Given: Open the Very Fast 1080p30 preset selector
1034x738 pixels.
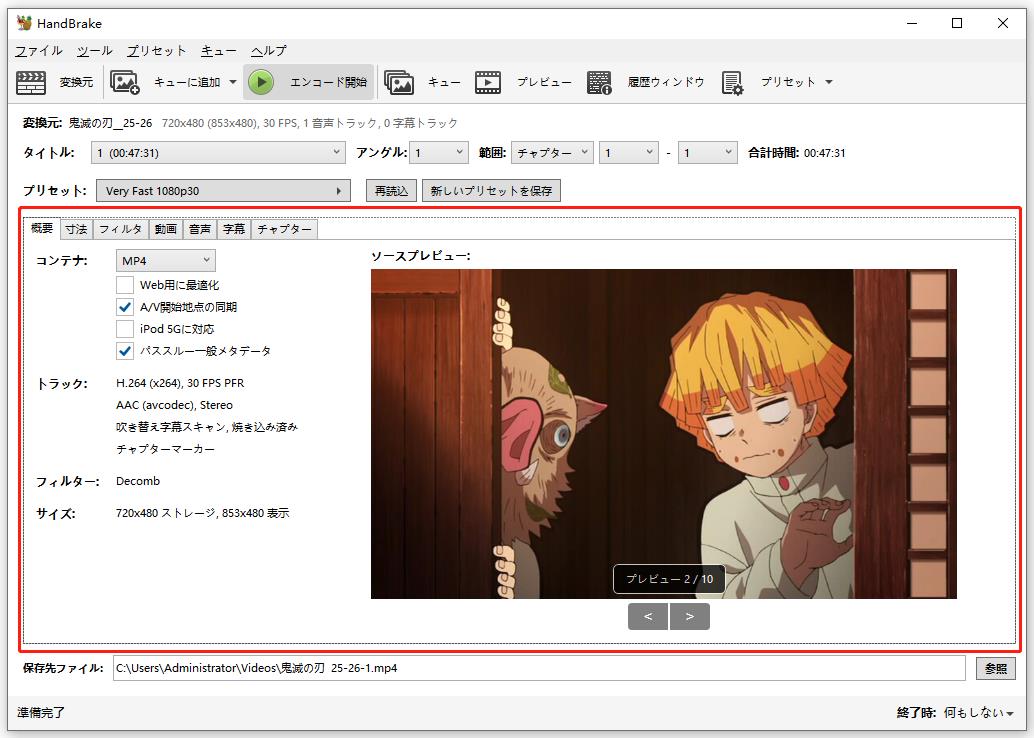Looking at the screenshot, I should [224, 191].
